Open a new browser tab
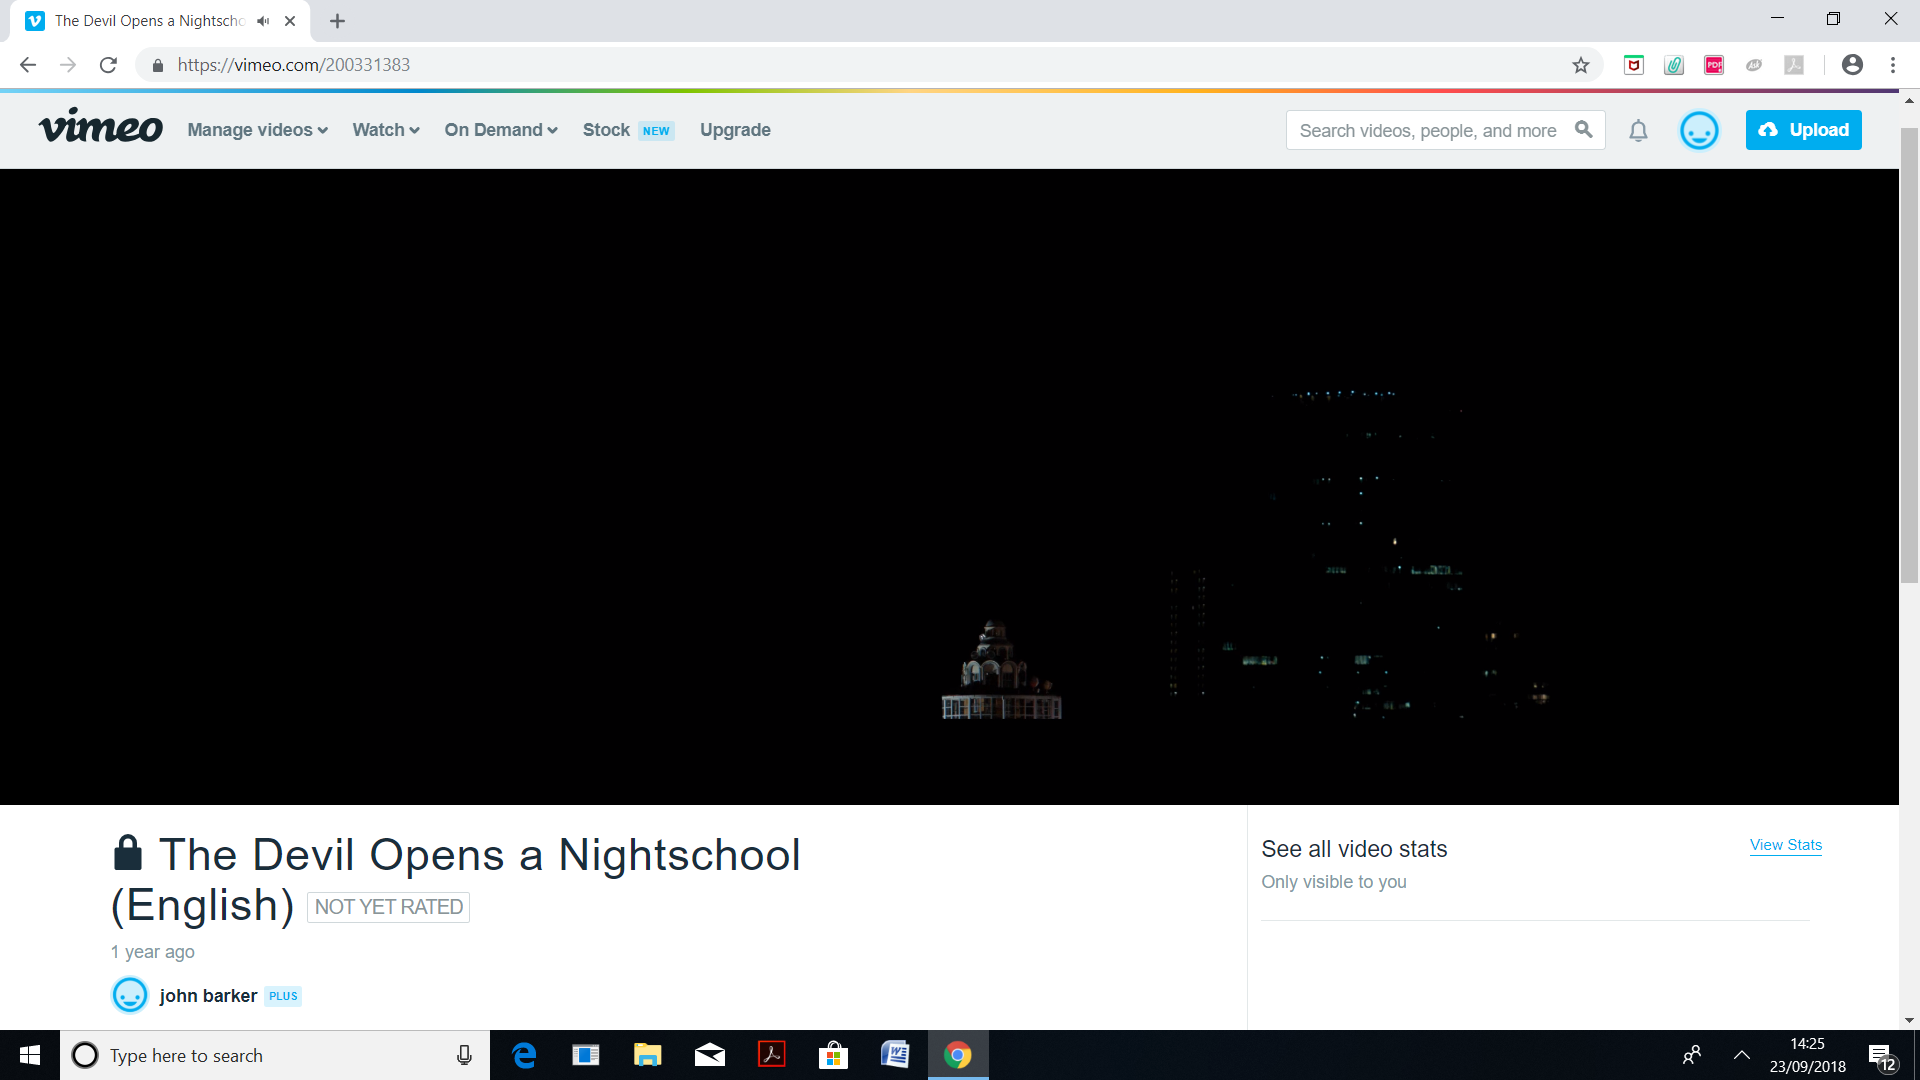 pos(337,21)
